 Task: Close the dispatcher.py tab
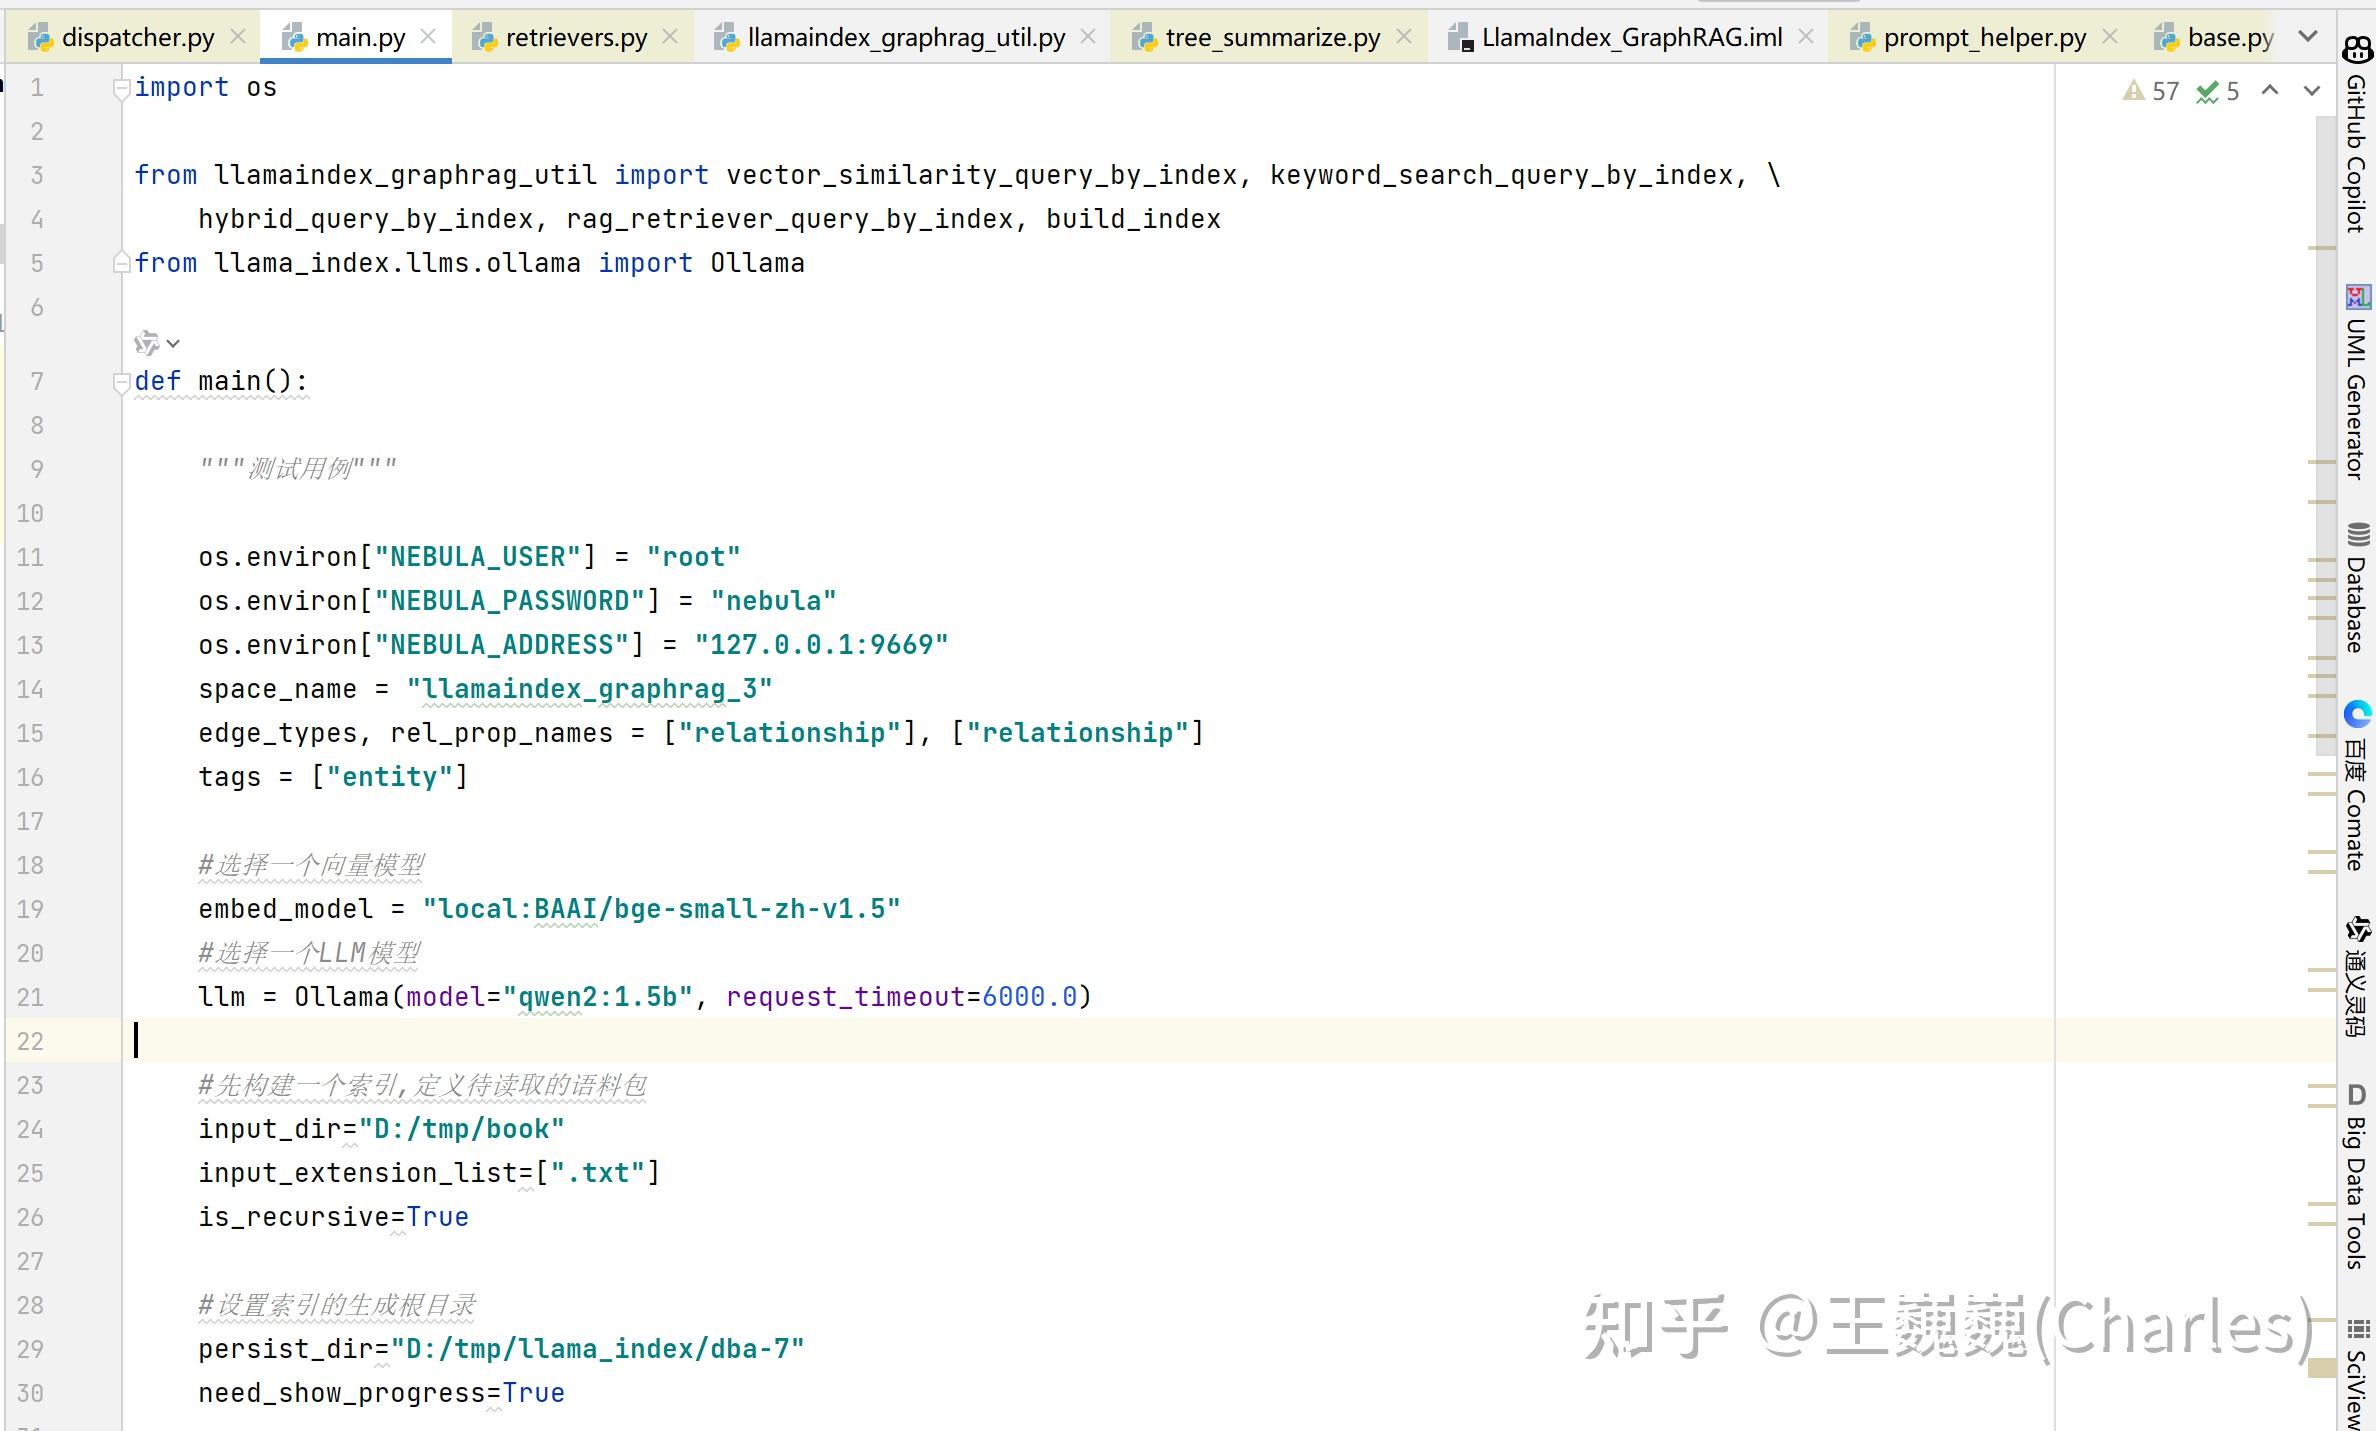click(238, 37)
